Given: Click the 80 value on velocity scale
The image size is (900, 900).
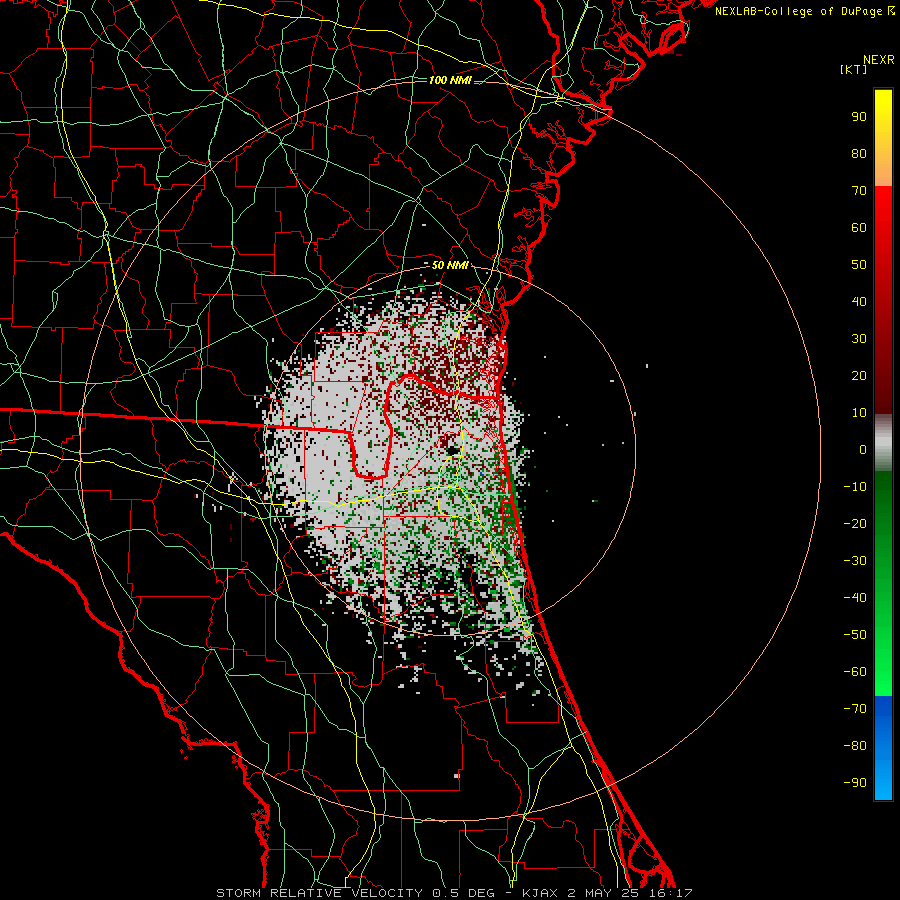Looking at the screenshot, I should coord(859,154).
